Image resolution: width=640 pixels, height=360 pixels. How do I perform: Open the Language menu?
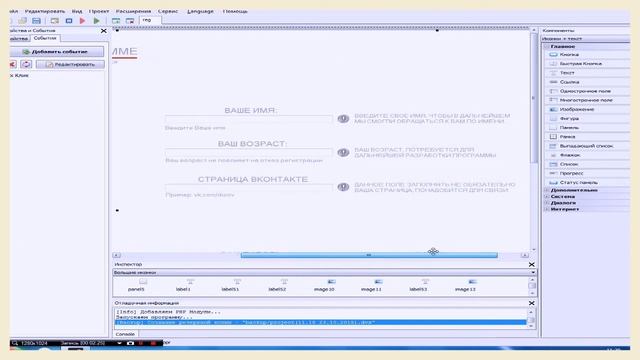tap(200, 11)
